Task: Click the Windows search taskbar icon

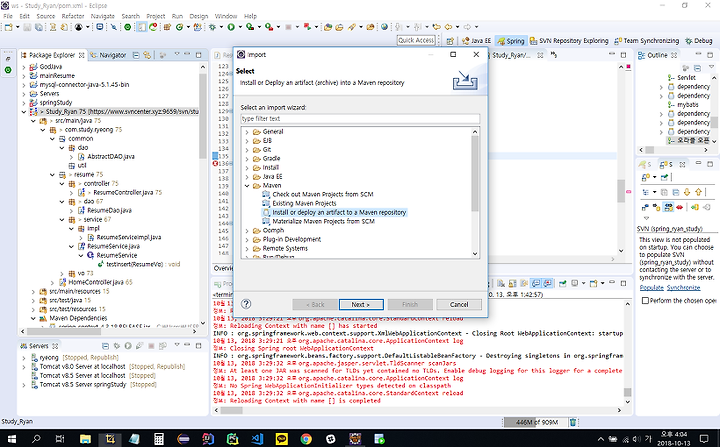Action: [36, 438]
